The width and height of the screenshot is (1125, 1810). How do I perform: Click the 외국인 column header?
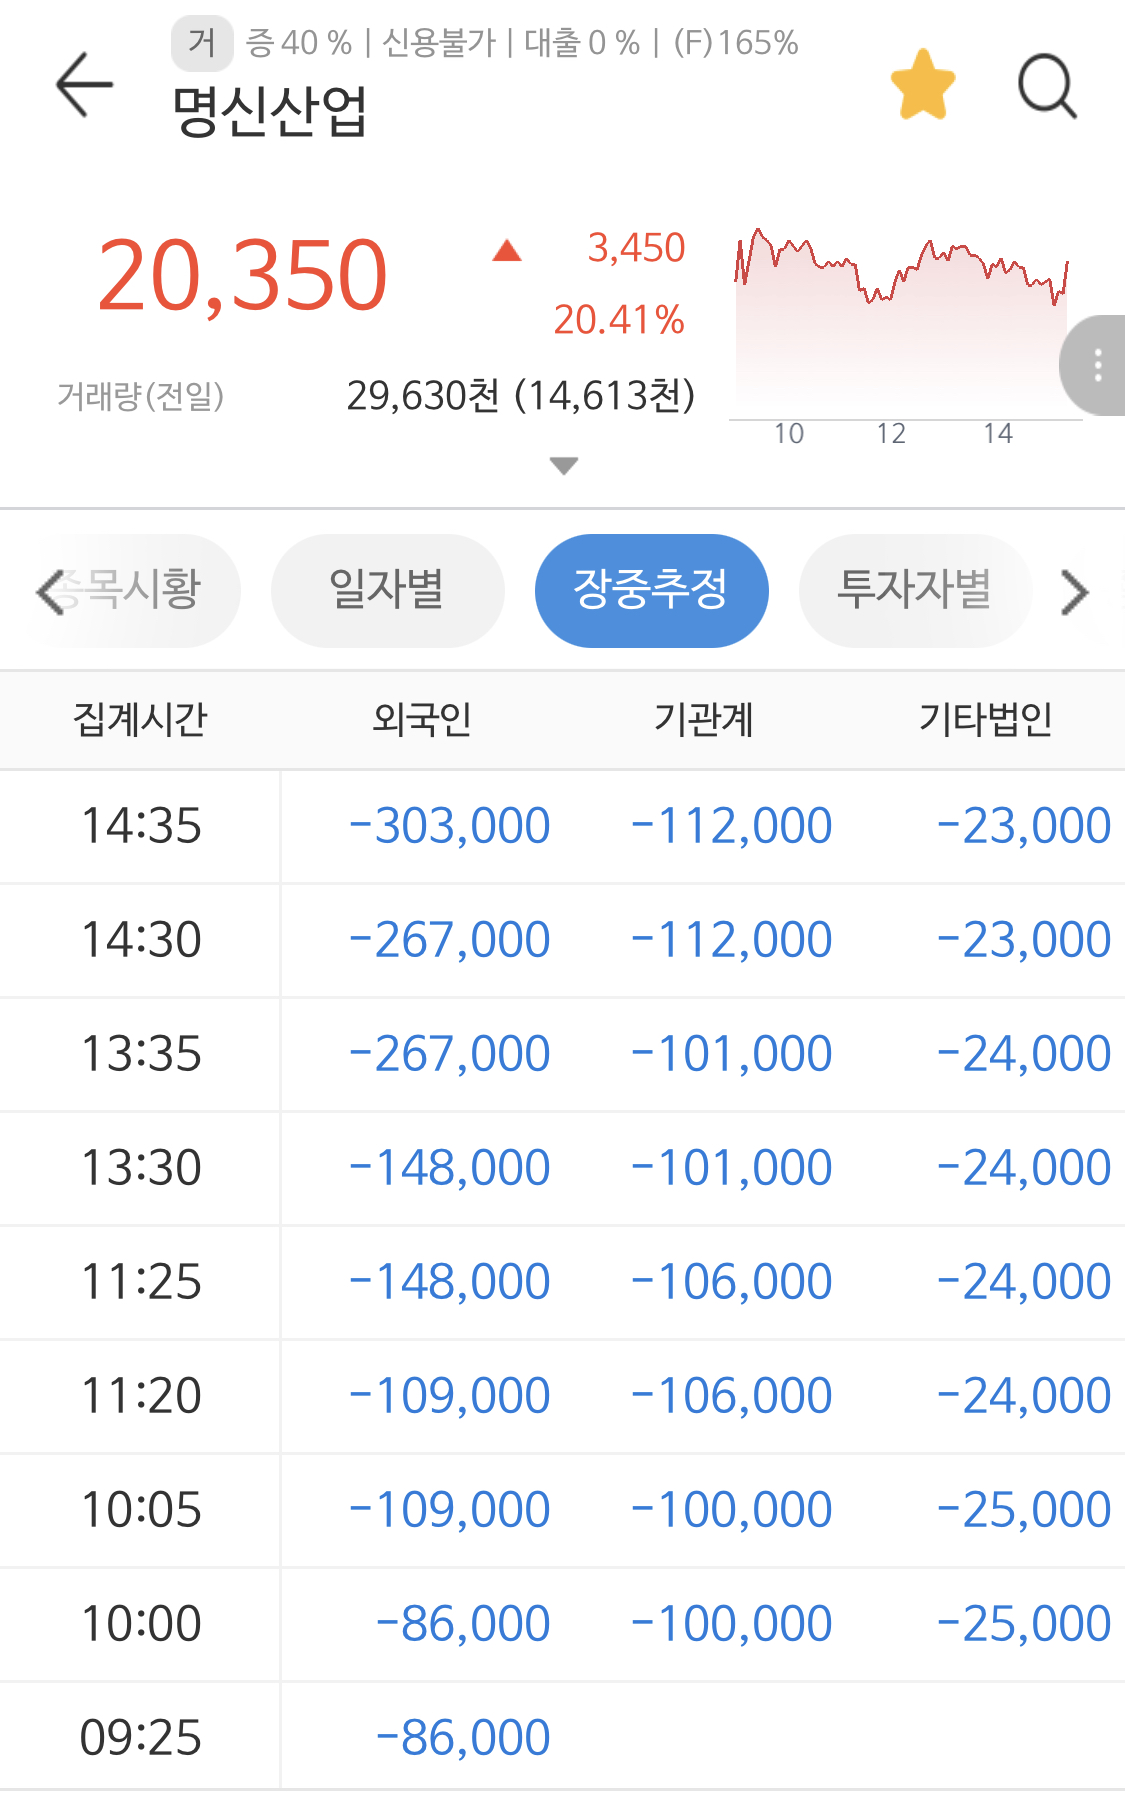tap(421, 719)
